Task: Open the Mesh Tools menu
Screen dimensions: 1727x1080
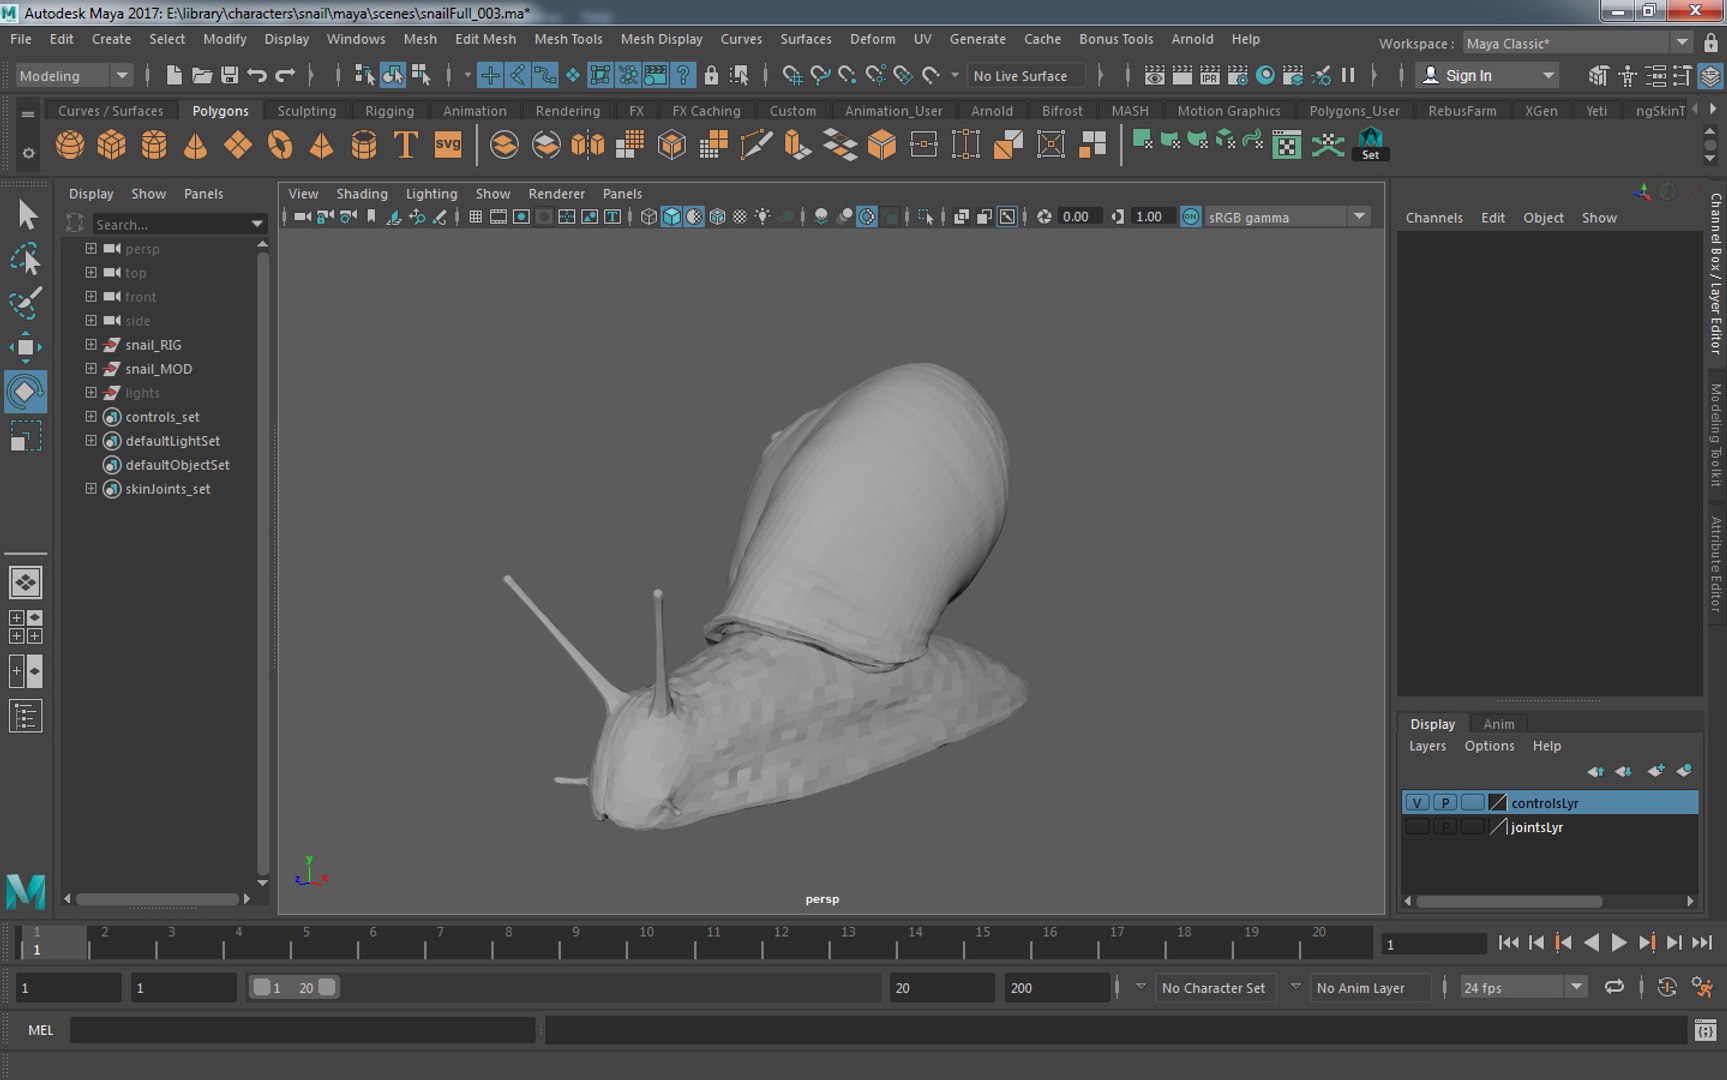Action: (568, 39)
